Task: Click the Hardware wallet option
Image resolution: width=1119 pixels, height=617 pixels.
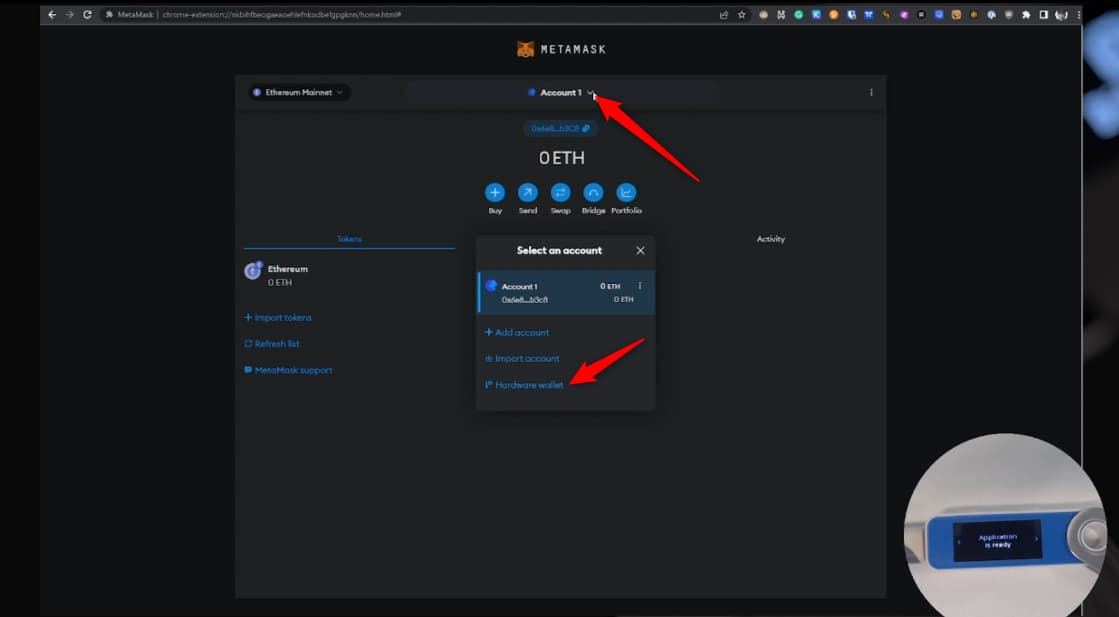Action: point(524,384)
